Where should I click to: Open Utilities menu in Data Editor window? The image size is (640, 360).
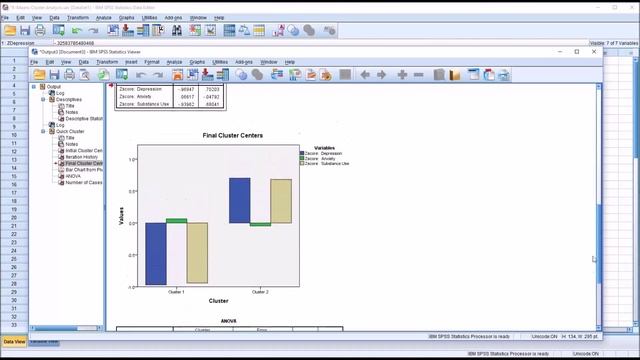click(149, 18)
